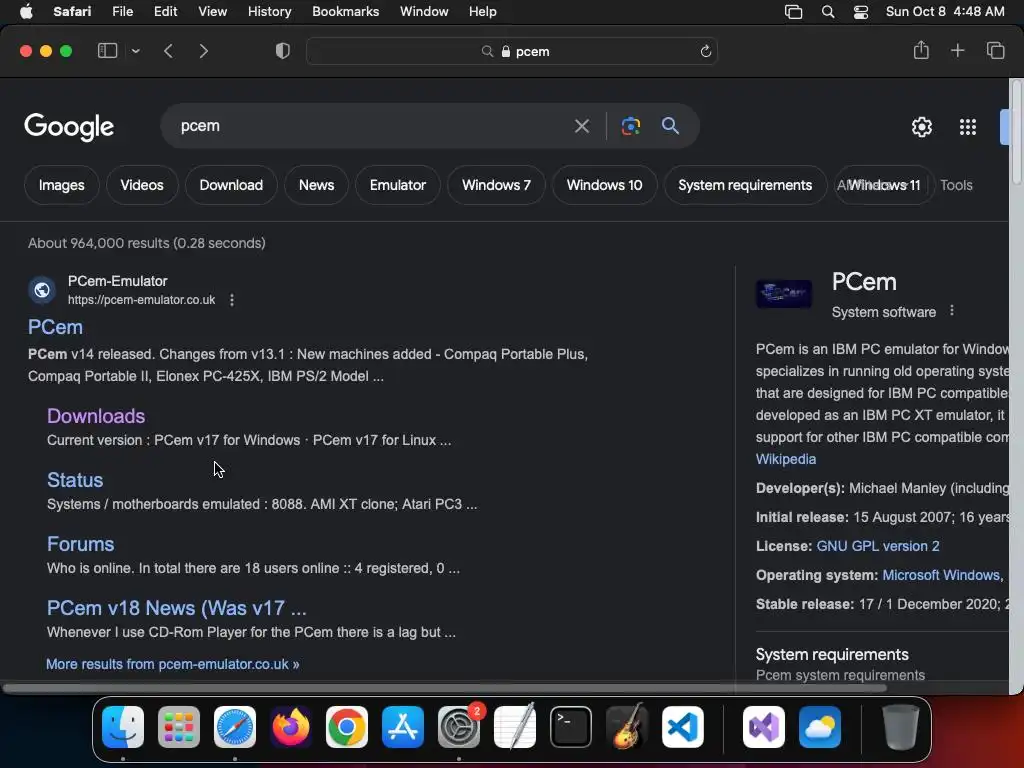Open Finder from the Dock
Screen dimensions: 1024x768
pyautogui.click(x=123, y=727)
